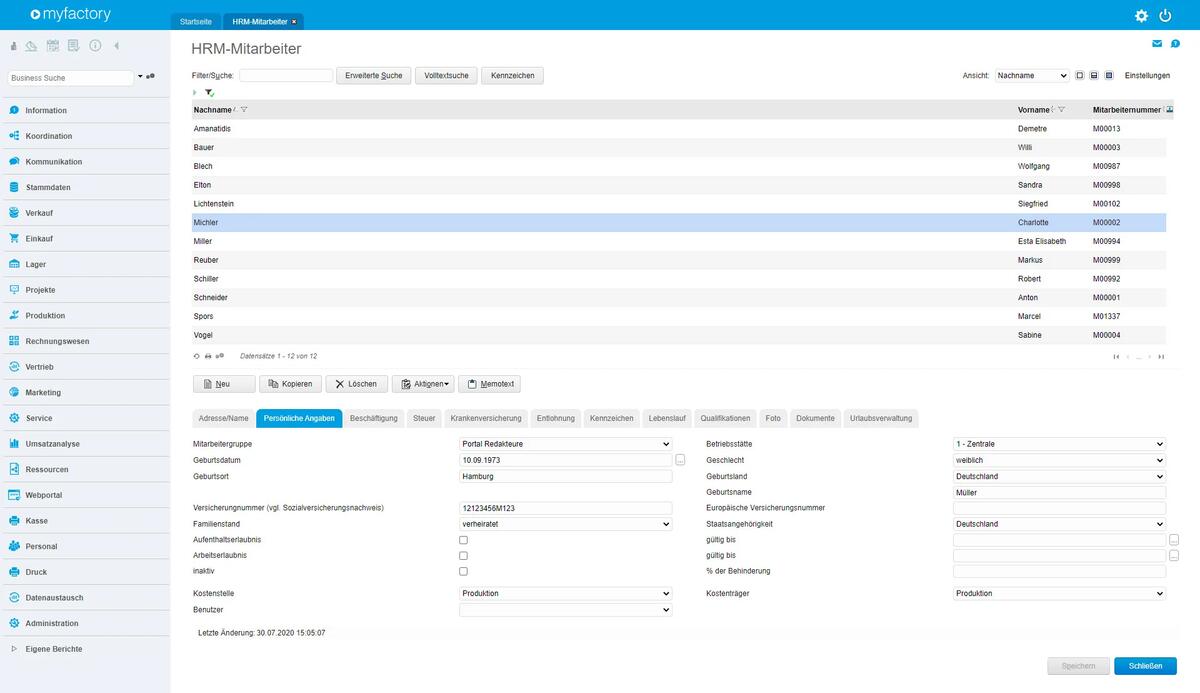Switch to the Urlaubsverwaltung tab
This screenshot has height=693, width=1200.
(880, 418)
